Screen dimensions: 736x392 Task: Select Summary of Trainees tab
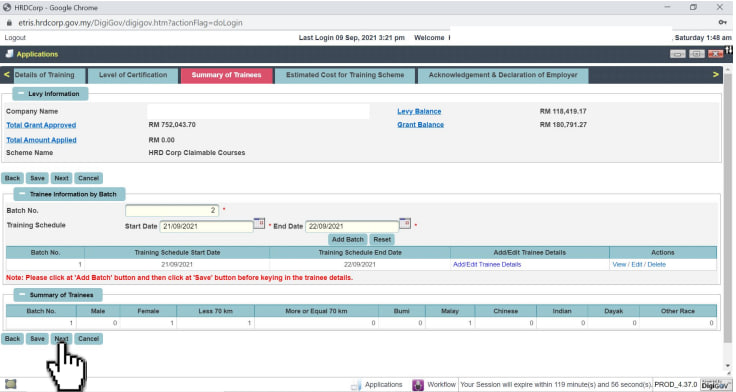[x=226, y=75]
